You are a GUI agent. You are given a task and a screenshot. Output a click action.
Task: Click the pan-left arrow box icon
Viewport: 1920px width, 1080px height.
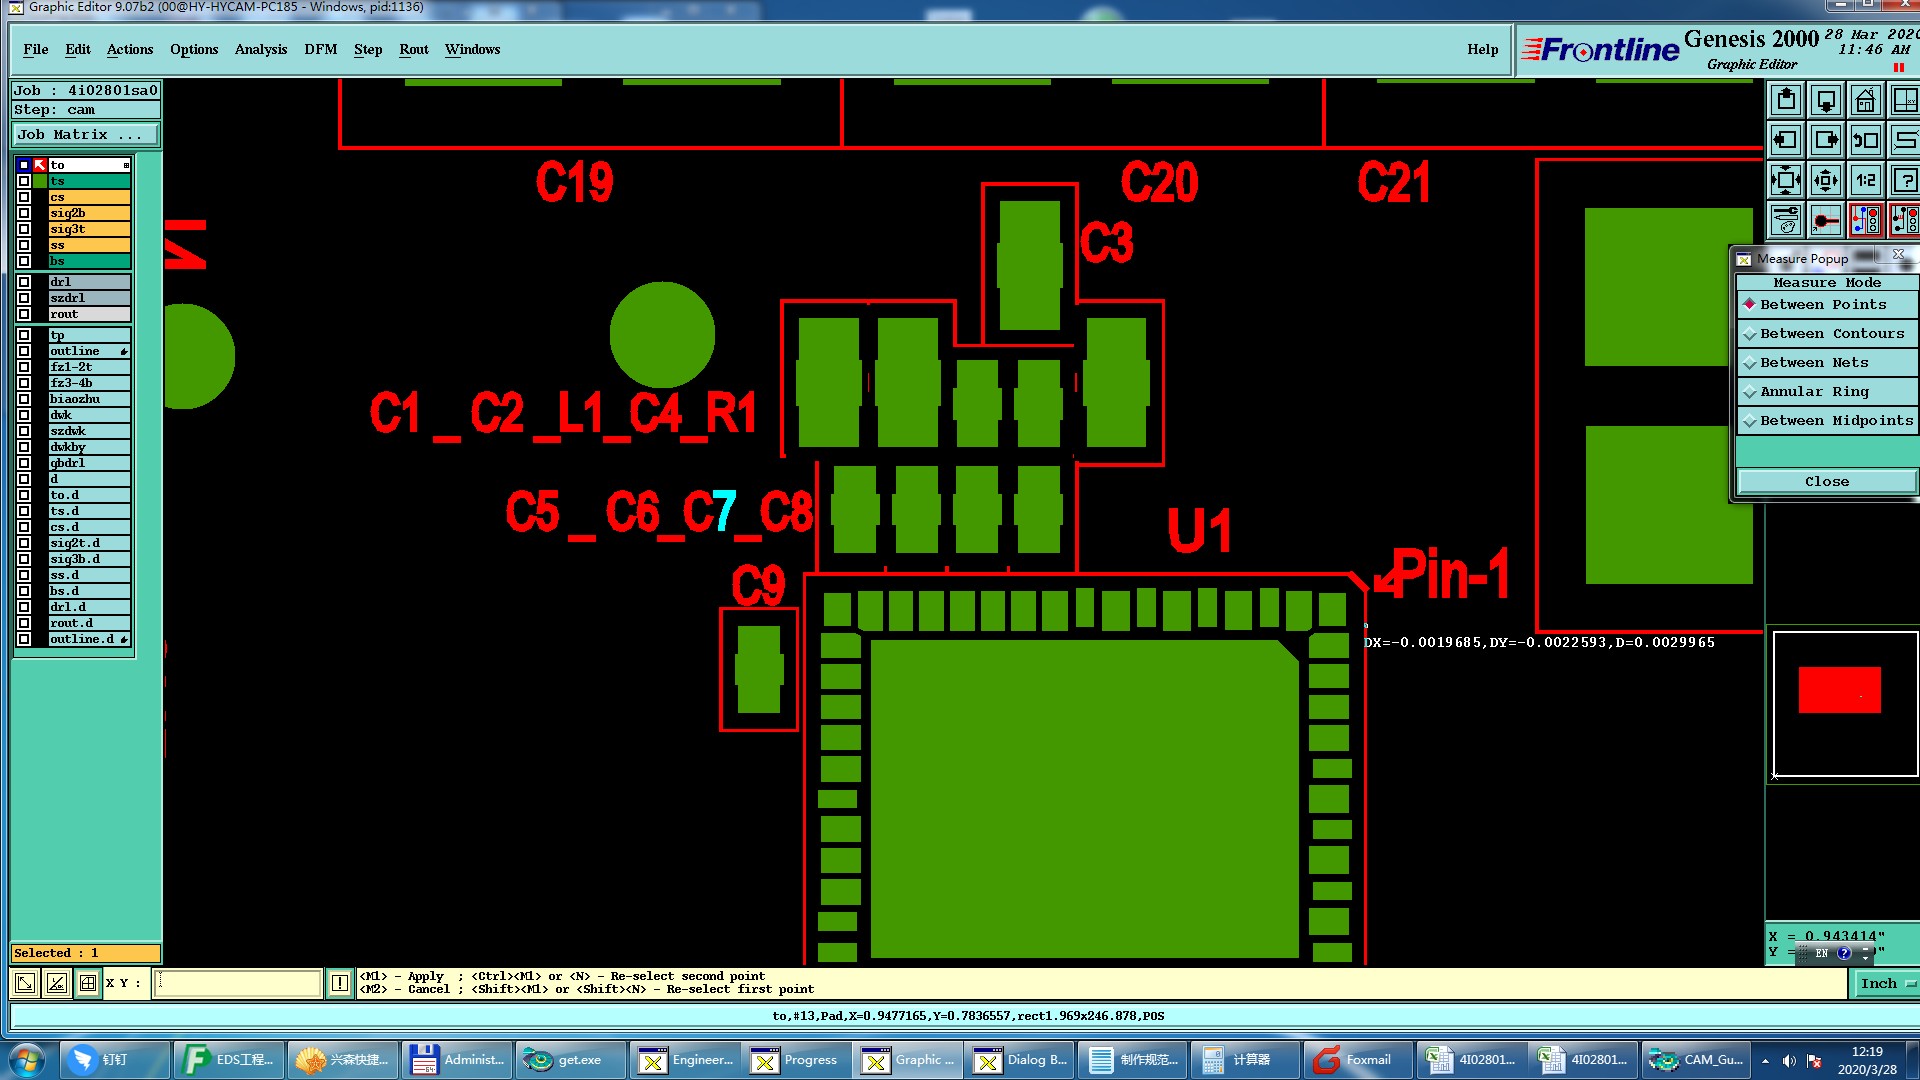pyautogui.click(x=1785, y=141)
